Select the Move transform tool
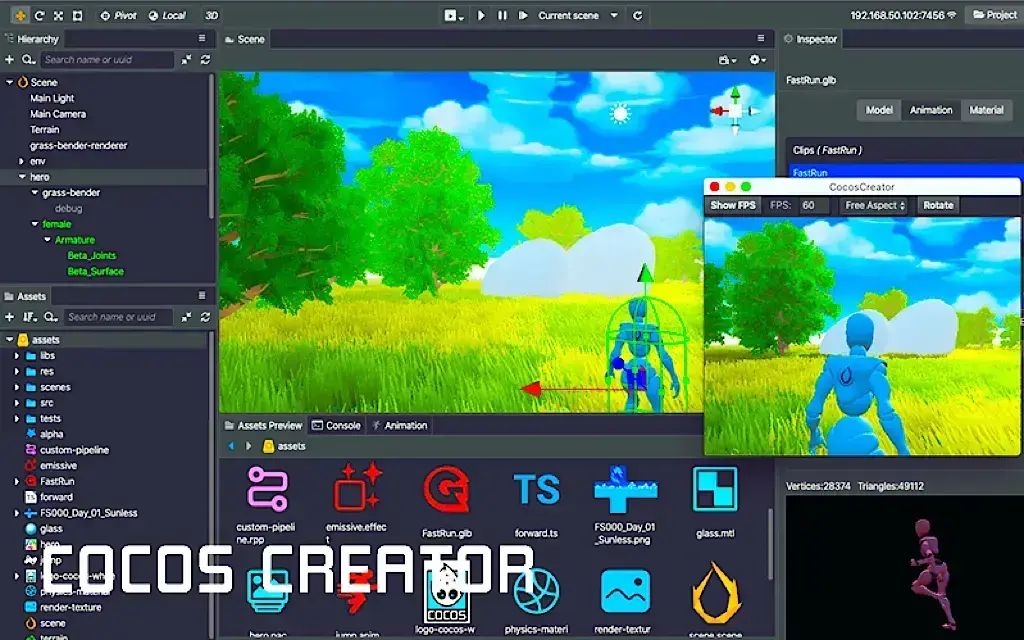1024x640 pixels. click(20, 15)
